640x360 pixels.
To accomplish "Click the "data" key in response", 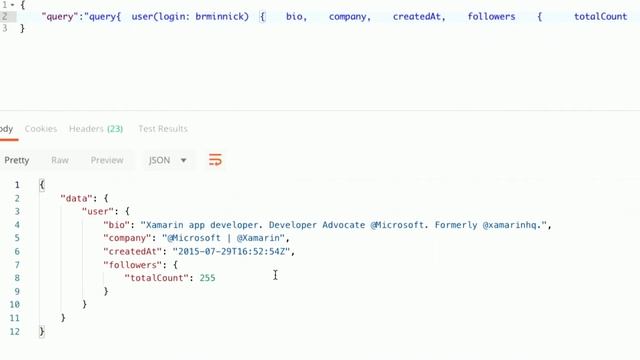I will [76, 198].
